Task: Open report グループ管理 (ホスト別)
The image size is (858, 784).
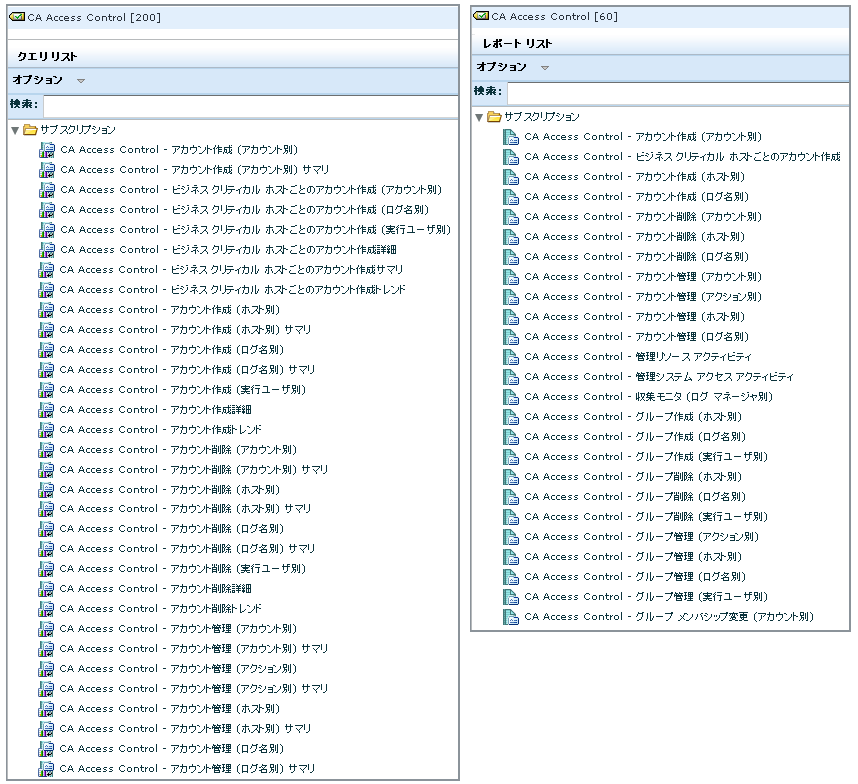Action: pyautogui.click(x=634, y=556)
